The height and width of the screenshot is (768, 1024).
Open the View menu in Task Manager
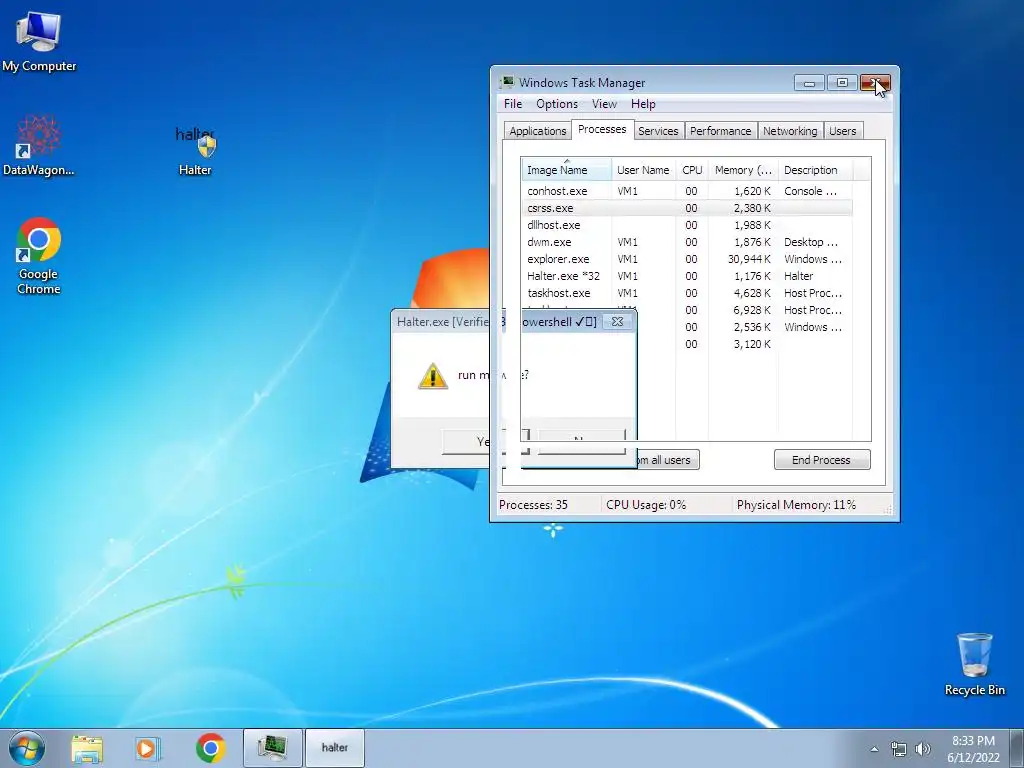click(604, 104)
